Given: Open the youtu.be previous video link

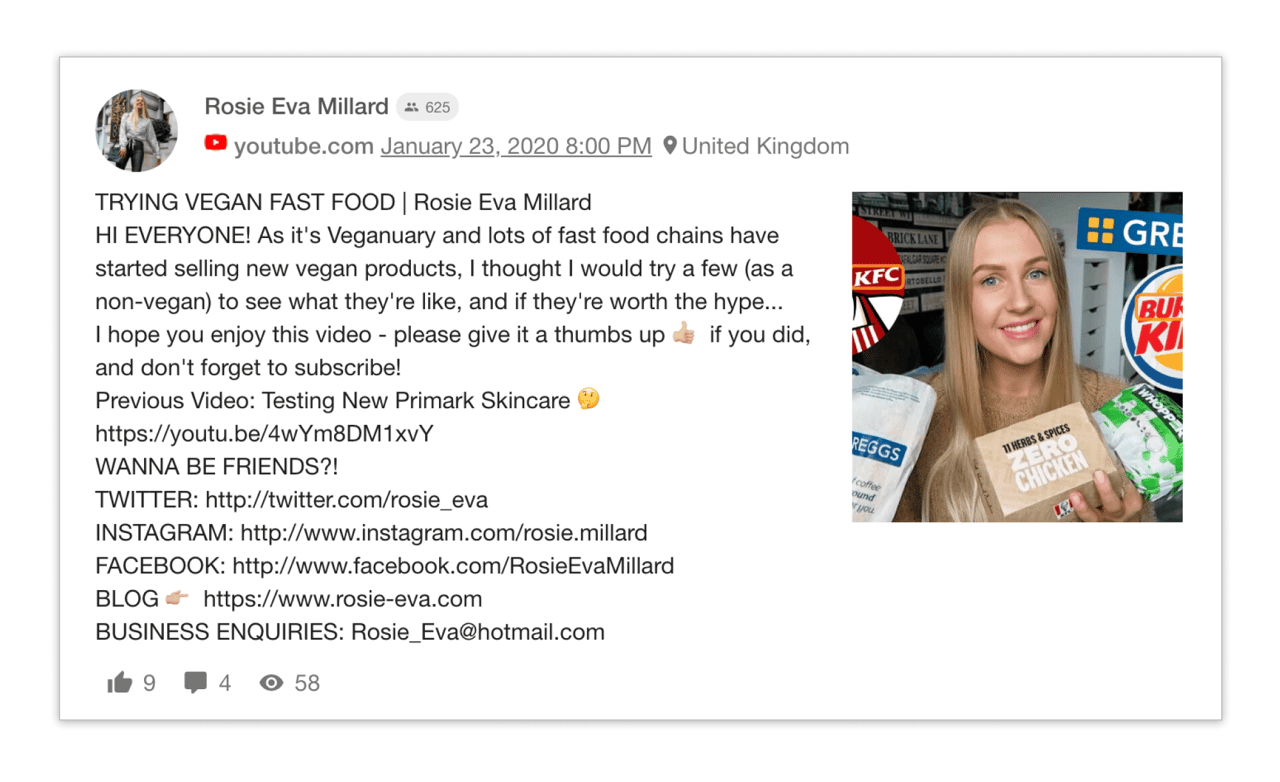Looking at the screenshot, I should tap(264, 434).
